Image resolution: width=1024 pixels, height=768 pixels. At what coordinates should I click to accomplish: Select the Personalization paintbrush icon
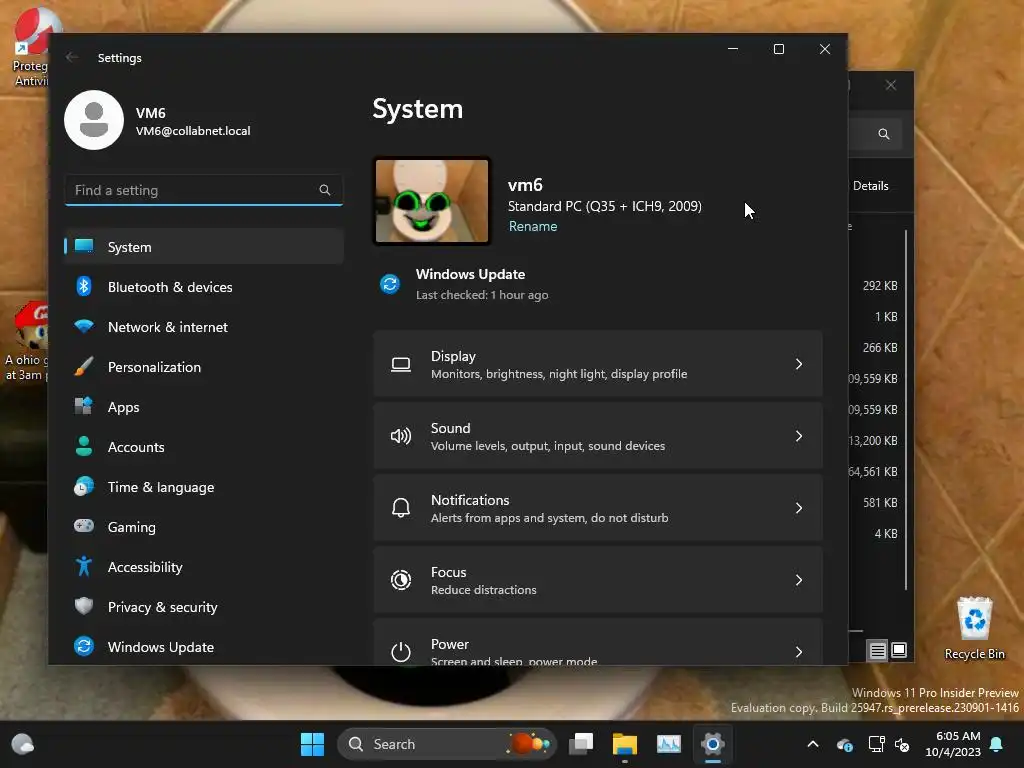tap(84, 367)
